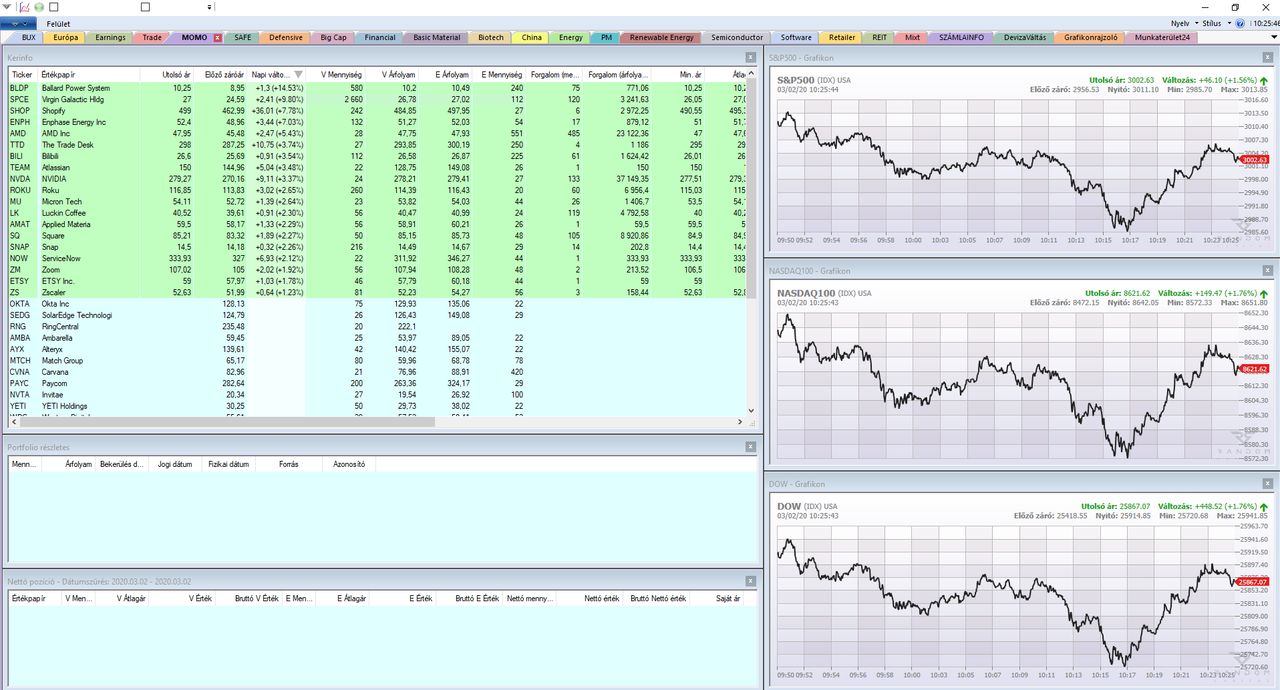Open the workspace tab list arrow
The image size is (1280, 690).
point(1273,38)
